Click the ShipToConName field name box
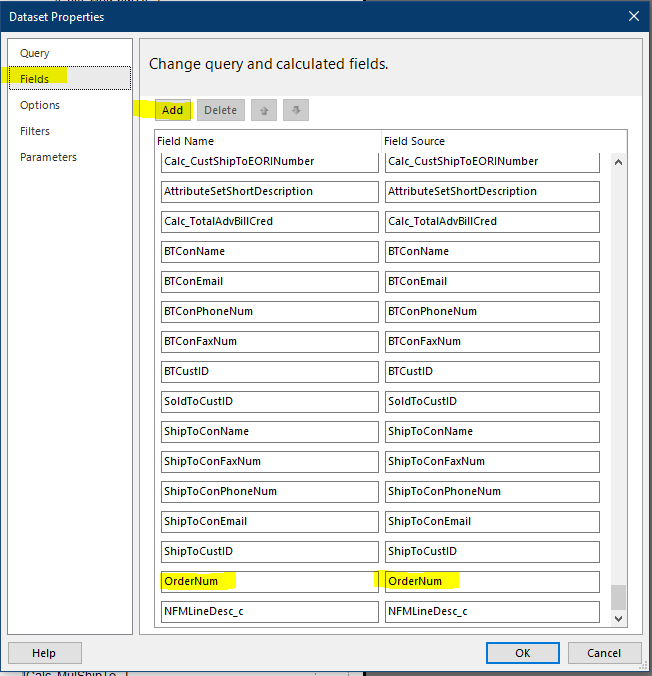The image size is (652, 676). [x=270, y=432]
